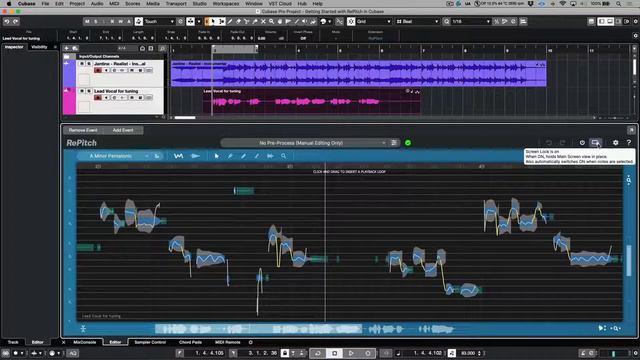This screenshot has height=360, width=640.
Task: Open No Pre-Process Manual Editing Only dropdown
Action: [304, 143]
